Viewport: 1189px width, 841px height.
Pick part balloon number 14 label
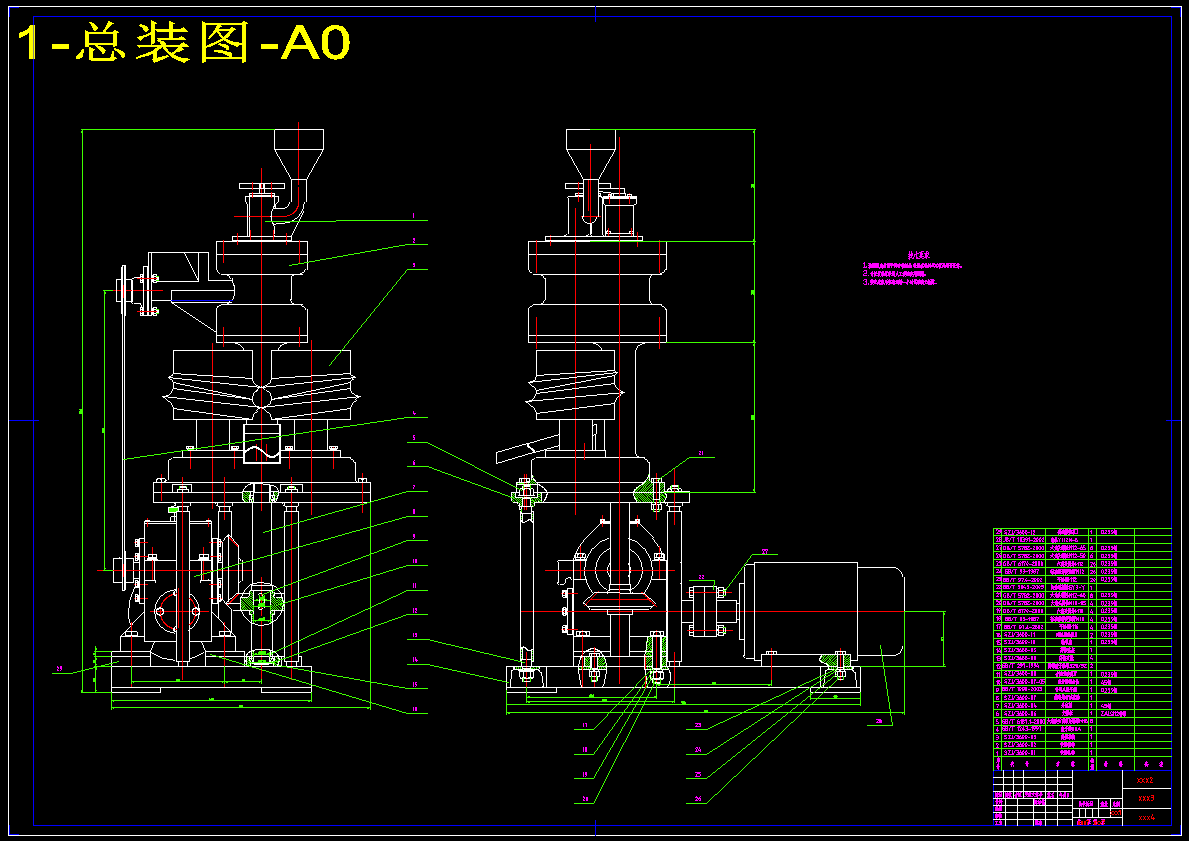(x=414, y=660)
